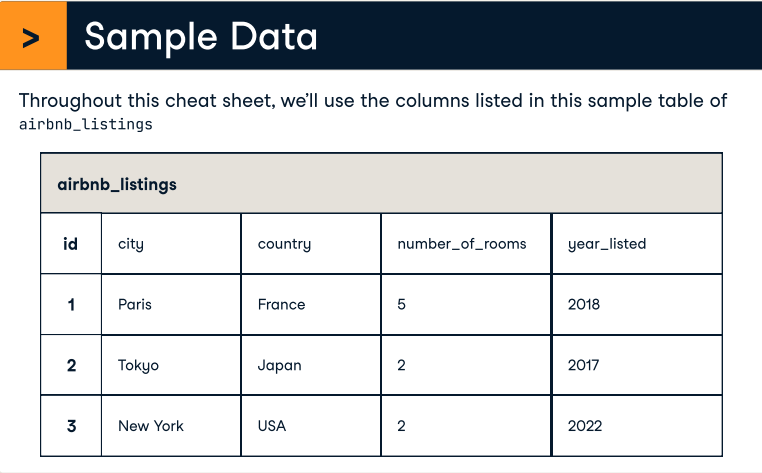Click the Sample Data heading
The height and width of the screenshot is (473, 762).
click(201, 37)
